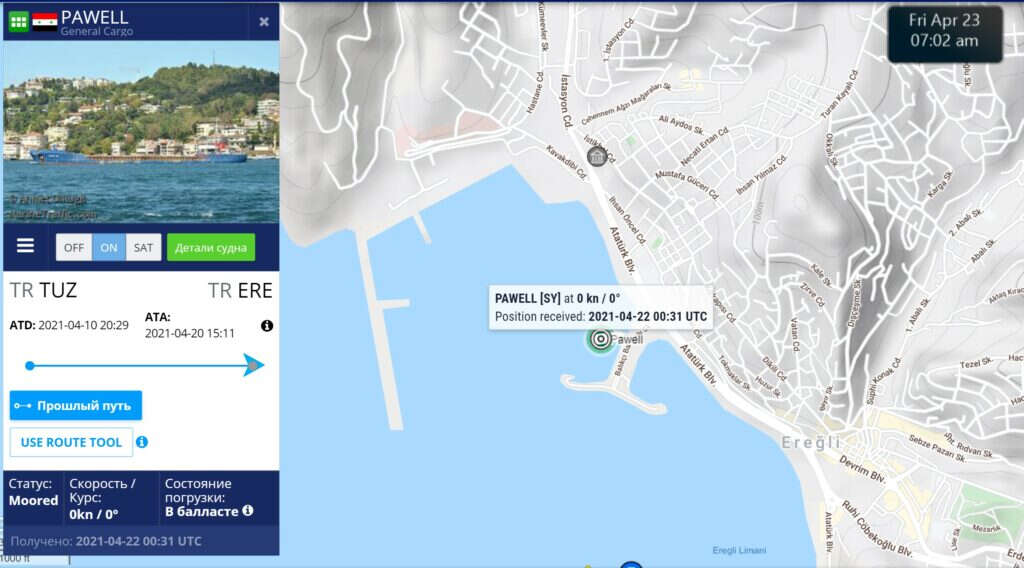Click the museum icon on Istasyon Cd
1024x568 pixels.
596,156
